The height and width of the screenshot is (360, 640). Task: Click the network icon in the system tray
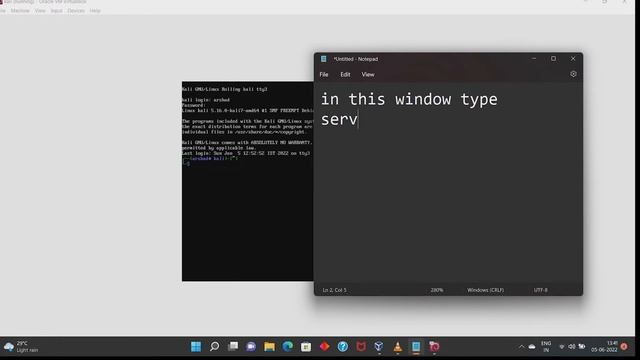562,347
